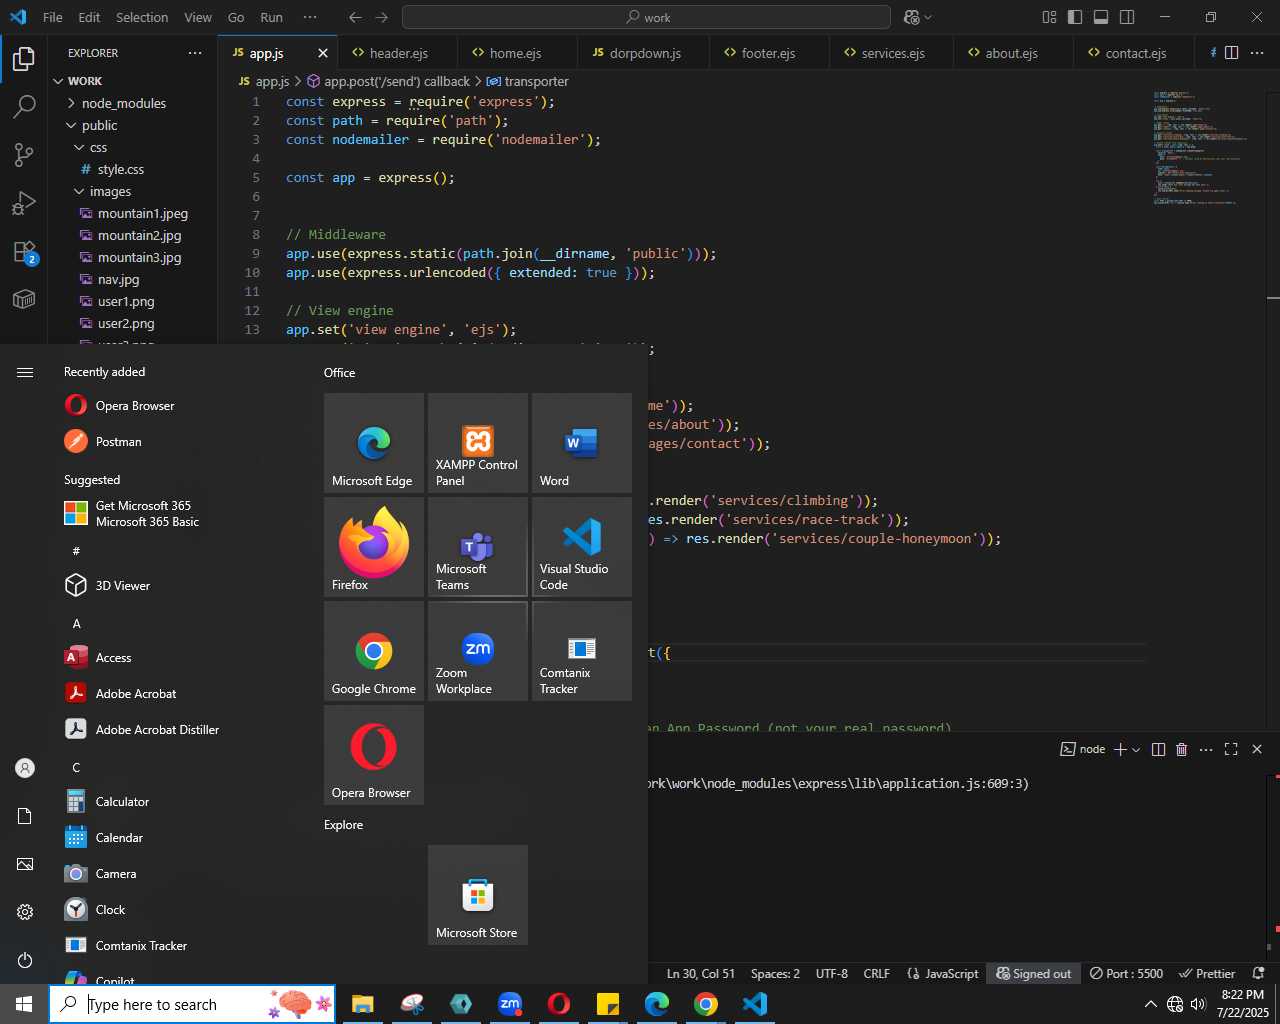Viewport: 1280px width, 1024px height.
Task: Open the Comtanix Tracker tile
Action: point(582,651)
